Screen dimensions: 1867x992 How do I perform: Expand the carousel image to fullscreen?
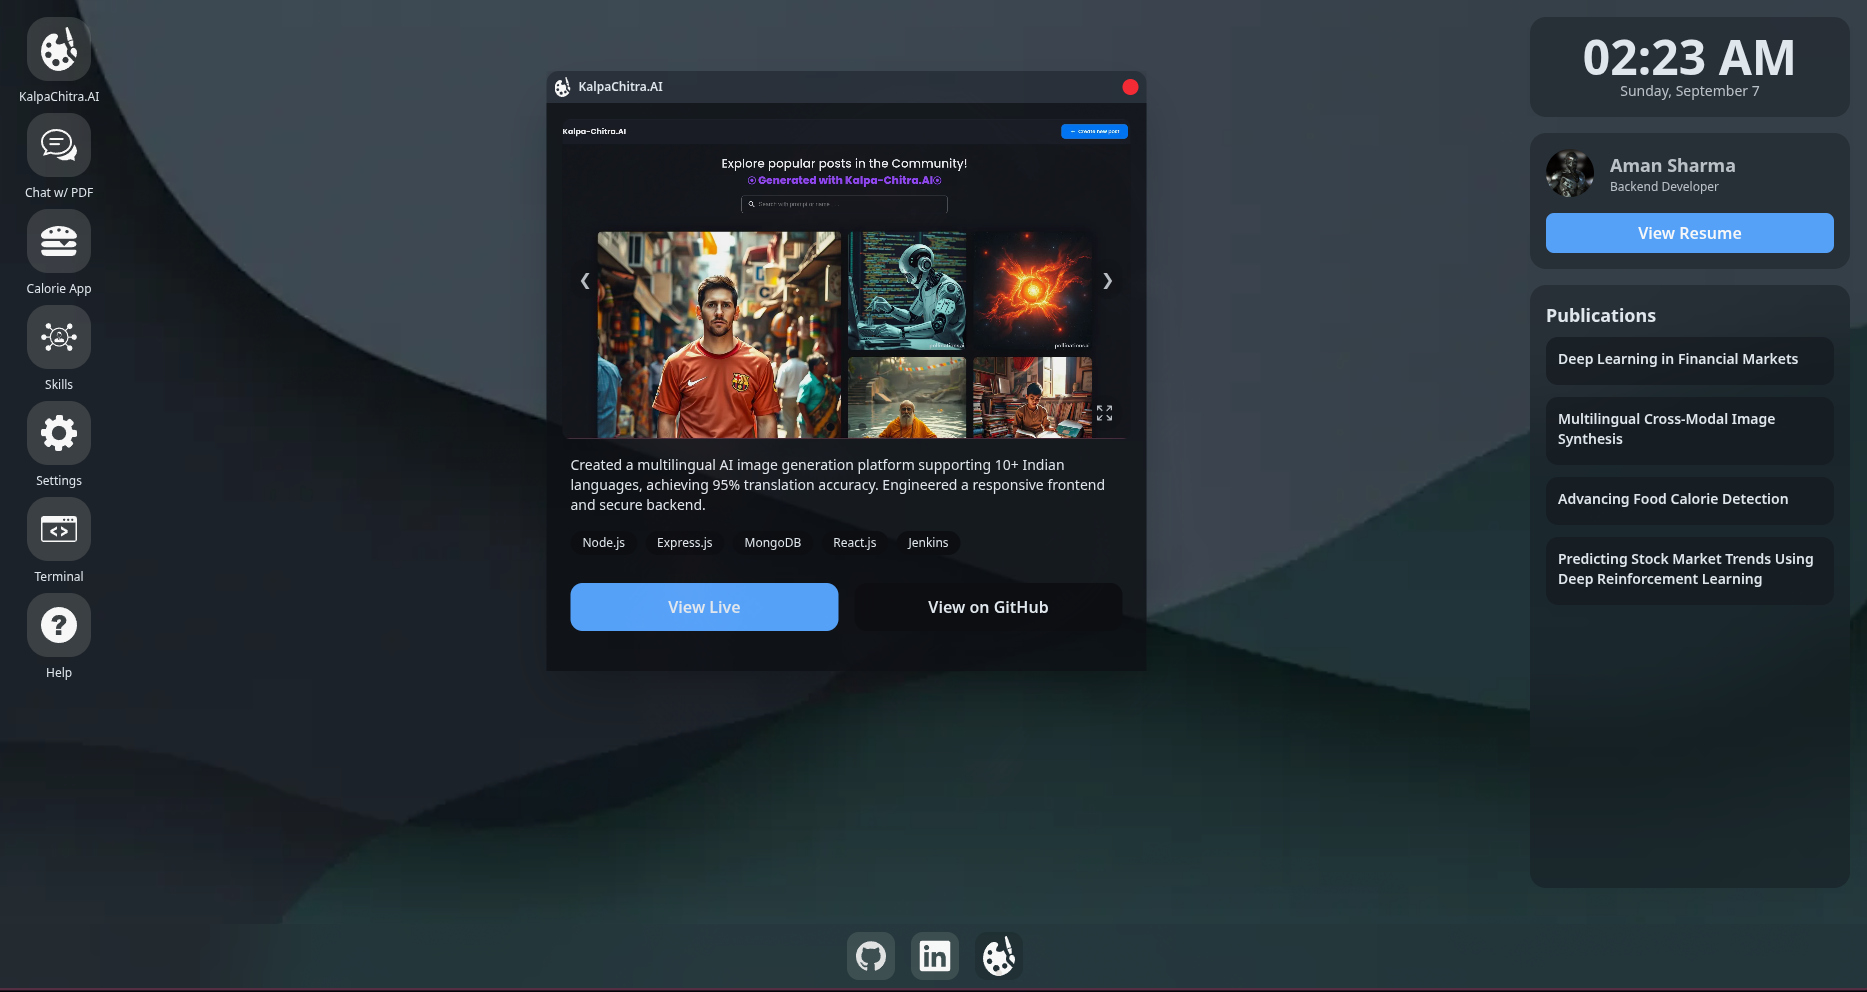[1104, 411]
